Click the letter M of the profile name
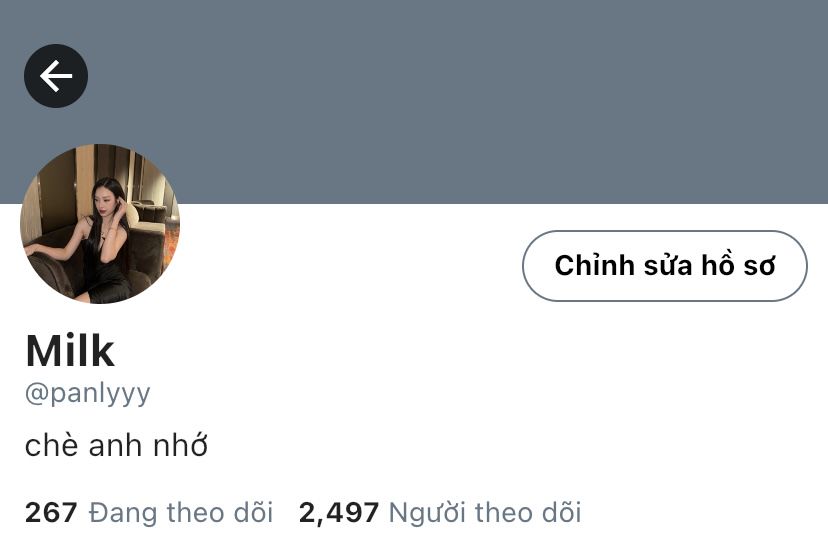 tap(42, 351)
